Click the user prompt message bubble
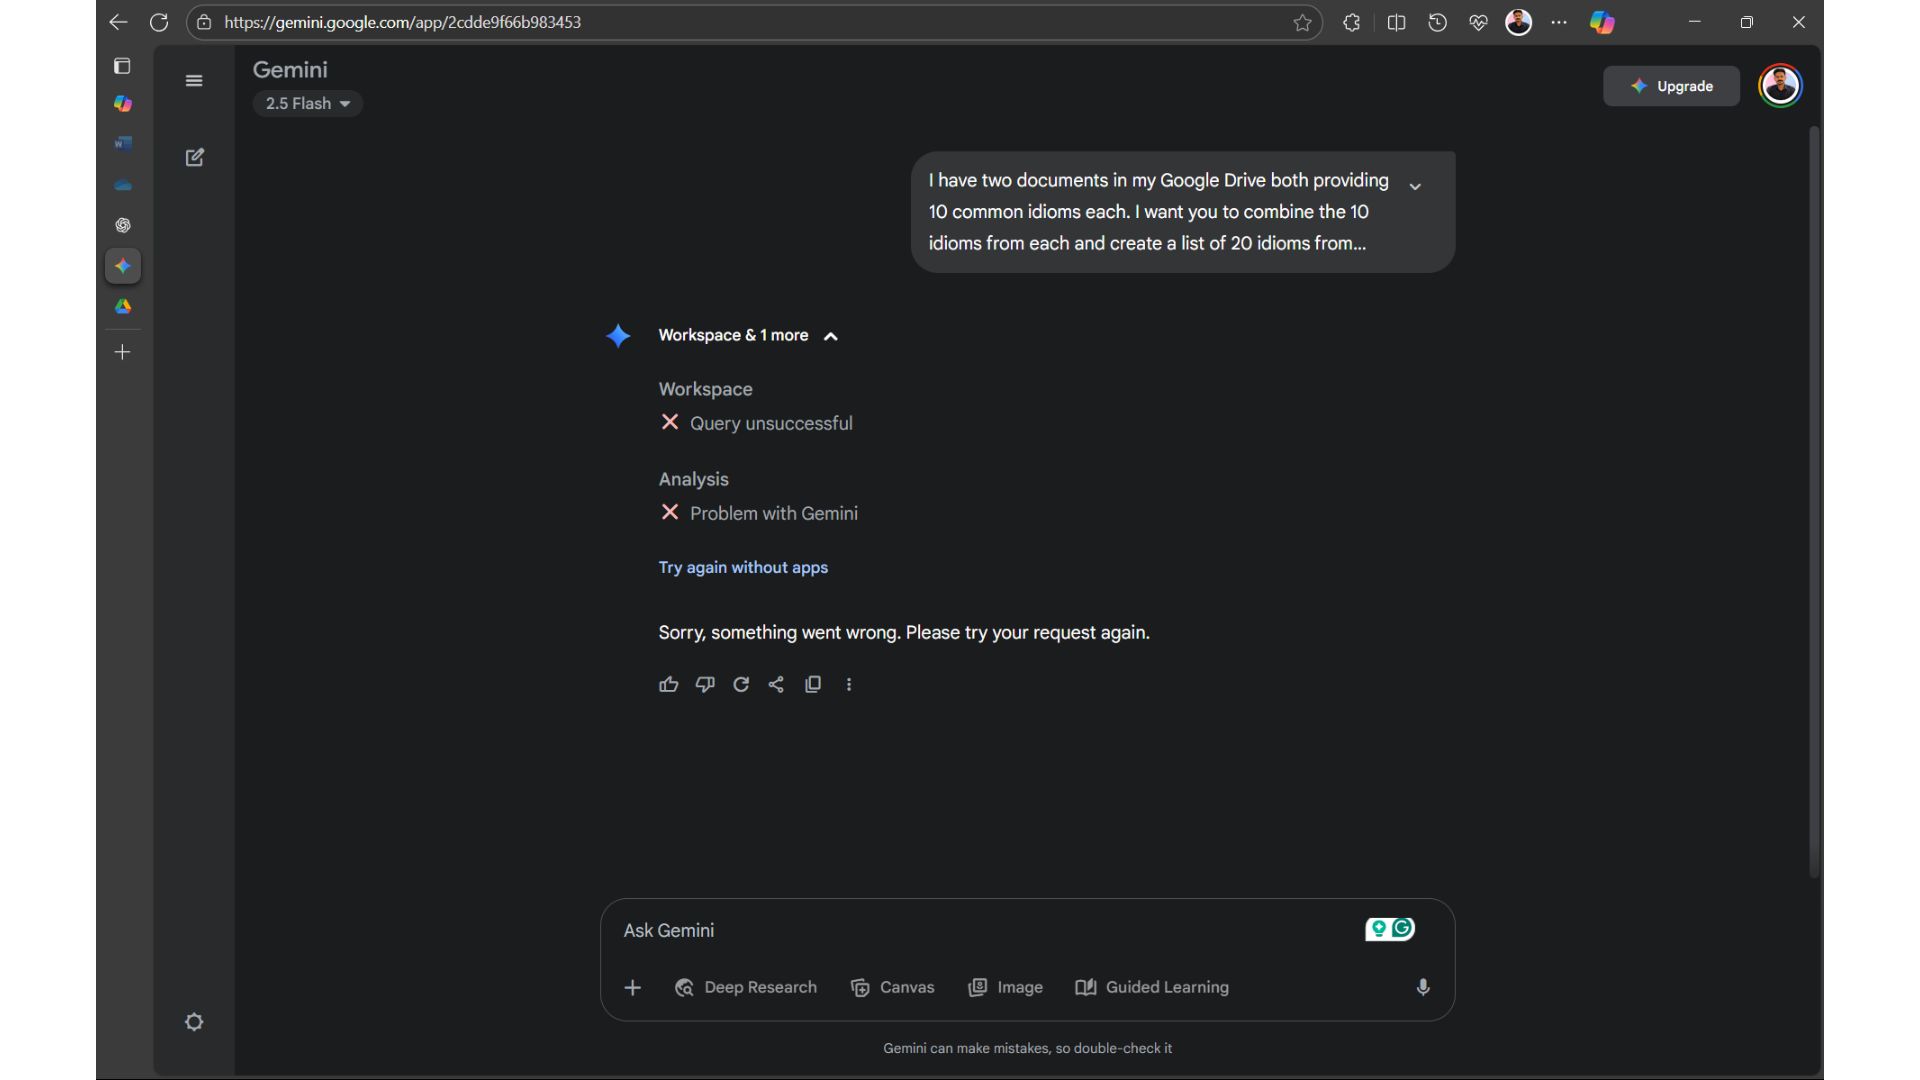The height and width of the screenshot is (1080, 1920). [1183, 212]
